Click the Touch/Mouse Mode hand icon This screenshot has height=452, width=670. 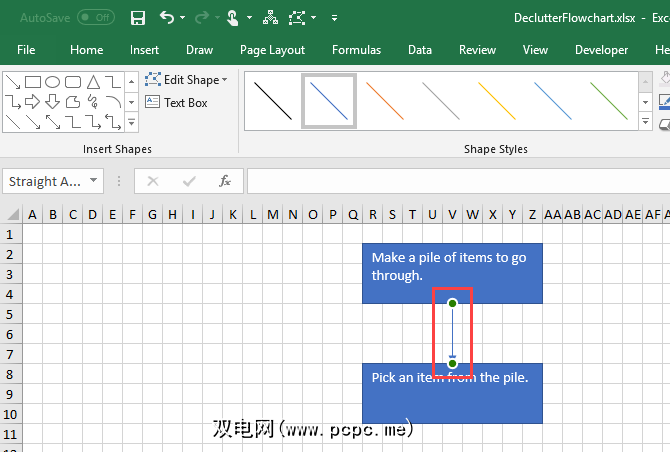[232, 18]
